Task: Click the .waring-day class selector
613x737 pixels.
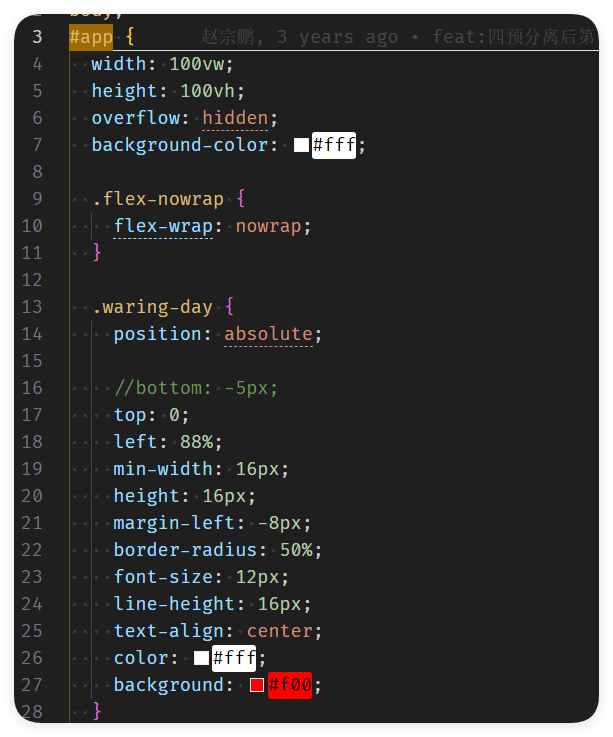Action: point(152,307)
